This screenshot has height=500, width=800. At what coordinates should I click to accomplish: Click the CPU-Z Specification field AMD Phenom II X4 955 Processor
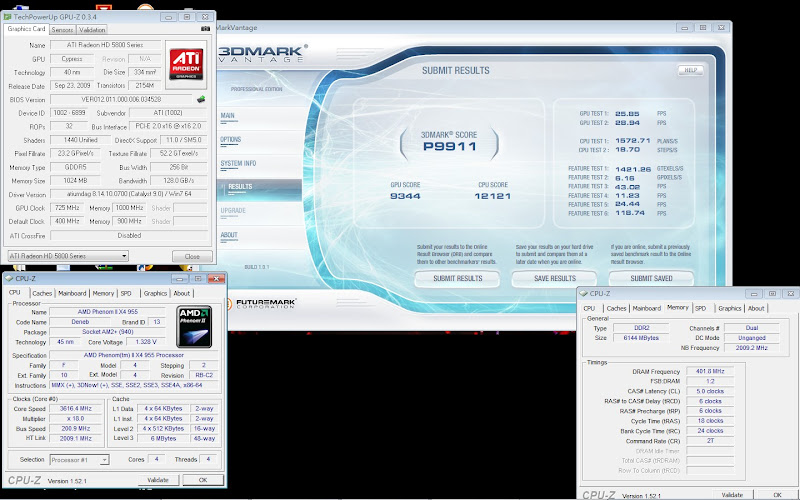point(134,355)
